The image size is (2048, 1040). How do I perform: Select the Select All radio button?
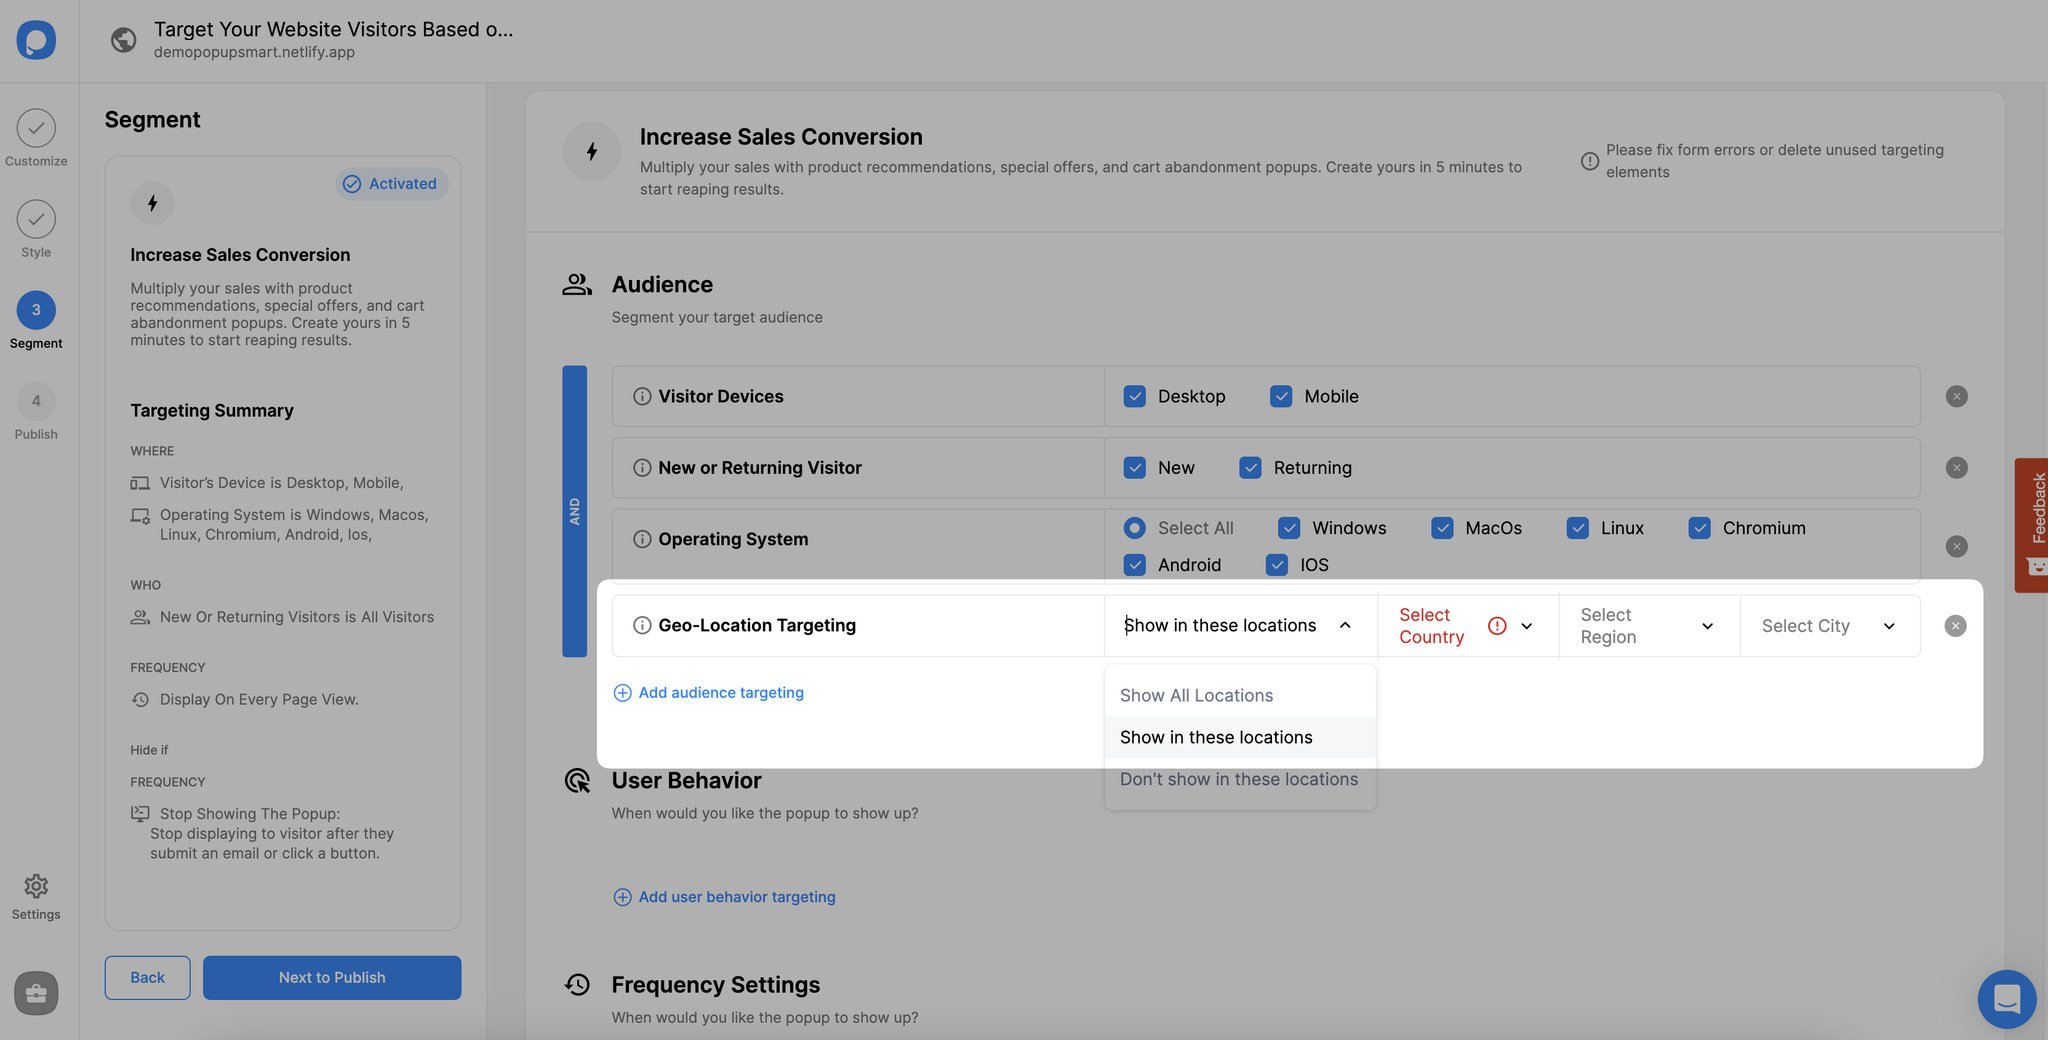tap(1134, 527)
